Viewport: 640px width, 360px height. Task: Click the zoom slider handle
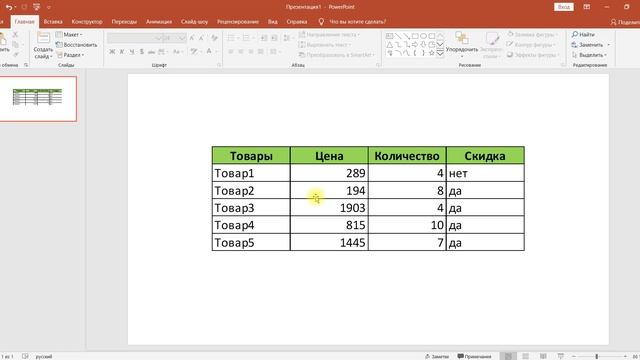coord(596,356)
